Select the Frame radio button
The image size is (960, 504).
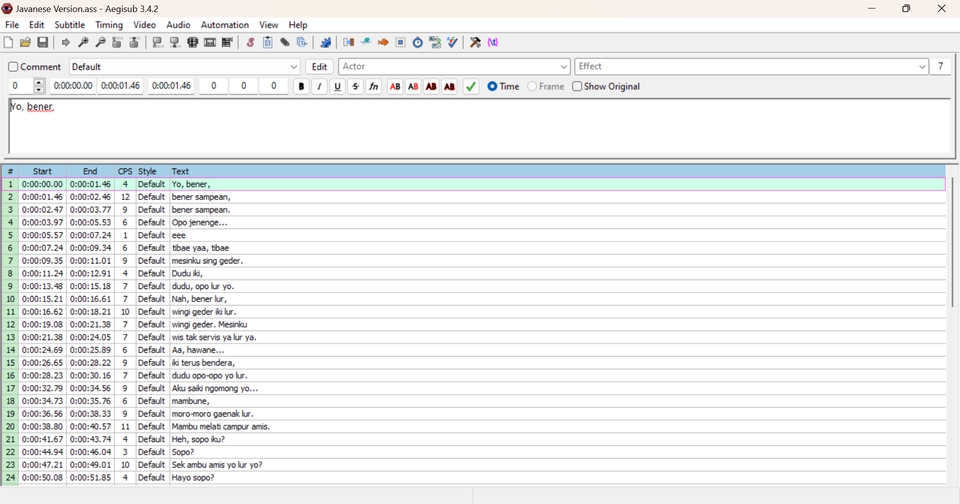click(x=533, y=87)
